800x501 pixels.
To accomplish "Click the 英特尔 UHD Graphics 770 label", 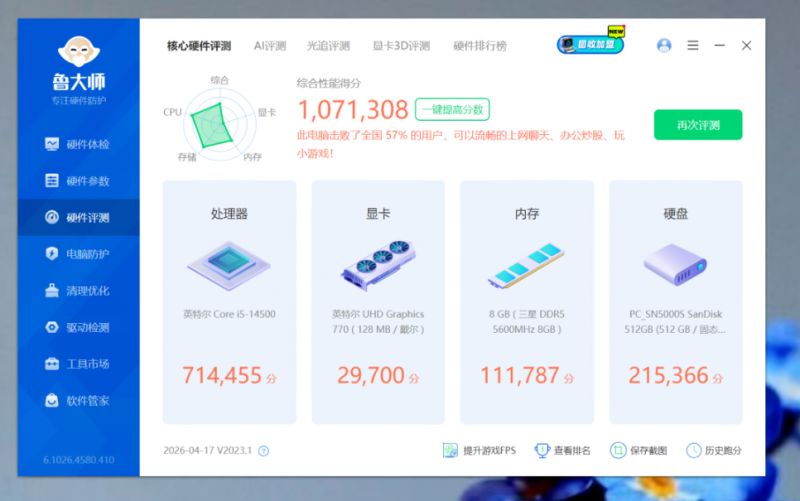I will click(378, 322).
